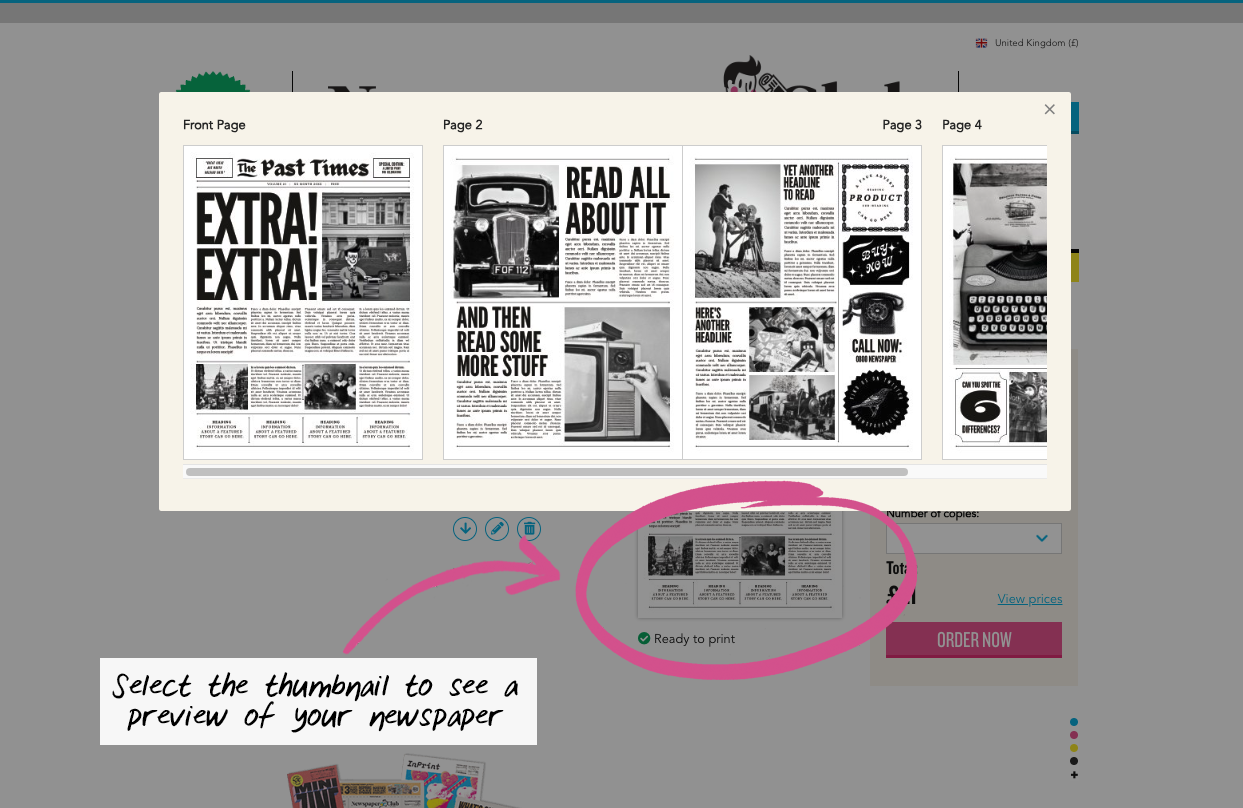Delete the newspaper using the trash icon
This screenshot has width=1243, height=808.
point(529,529)
